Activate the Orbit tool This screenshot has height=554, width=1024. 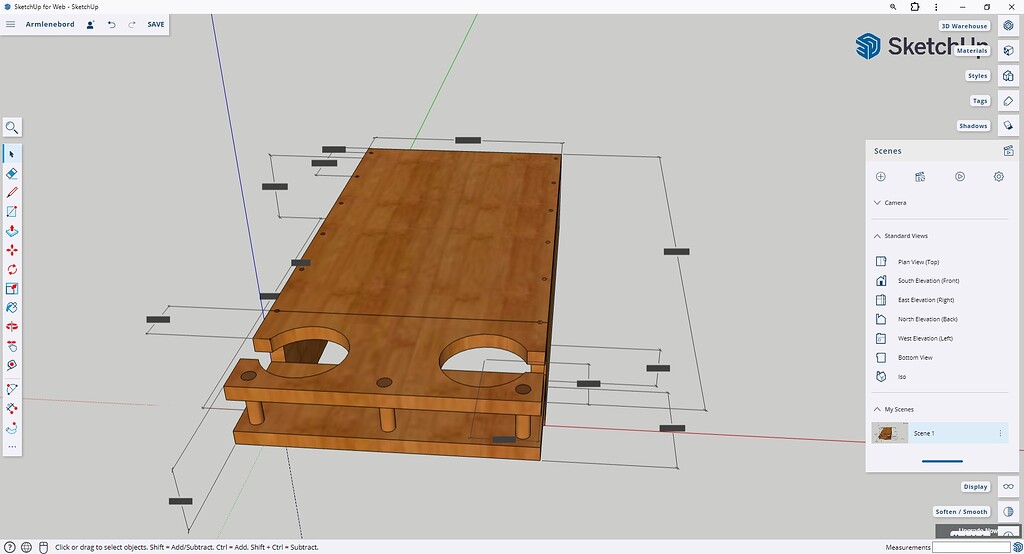tap(12, 327)
